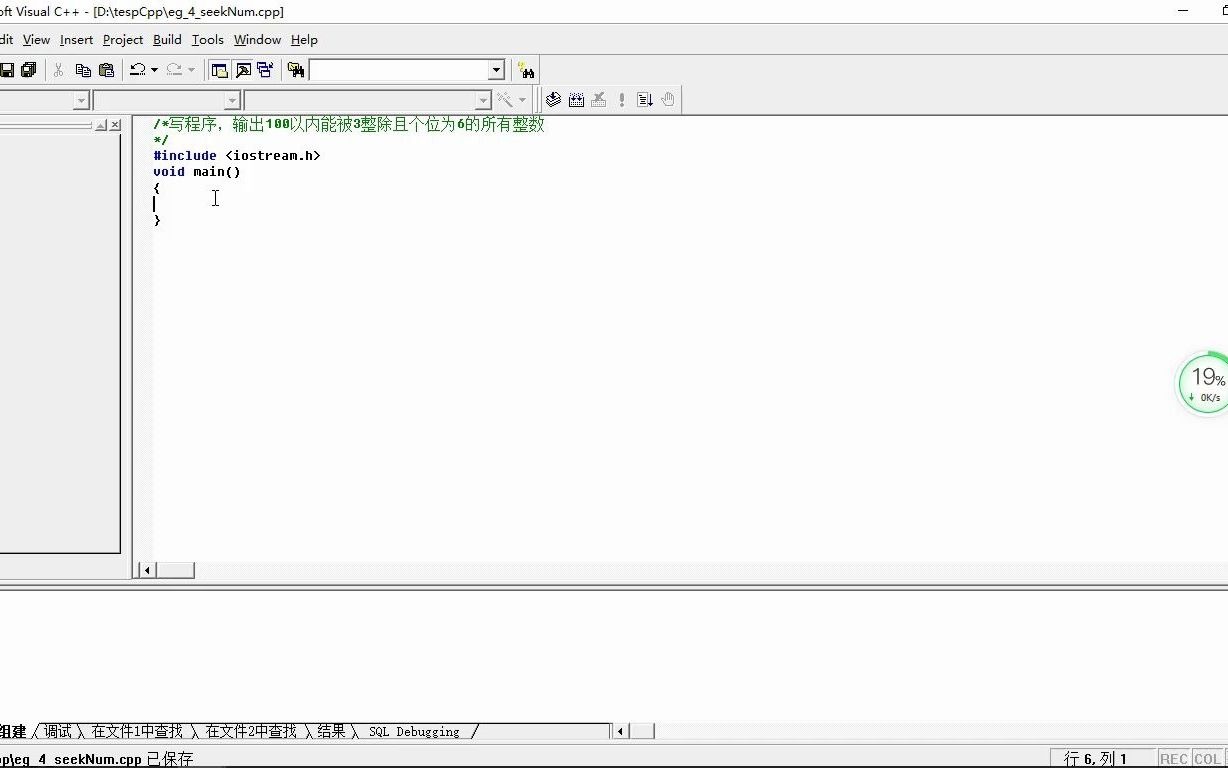
Task: Build the project with the Build icon
Action: 576,99
